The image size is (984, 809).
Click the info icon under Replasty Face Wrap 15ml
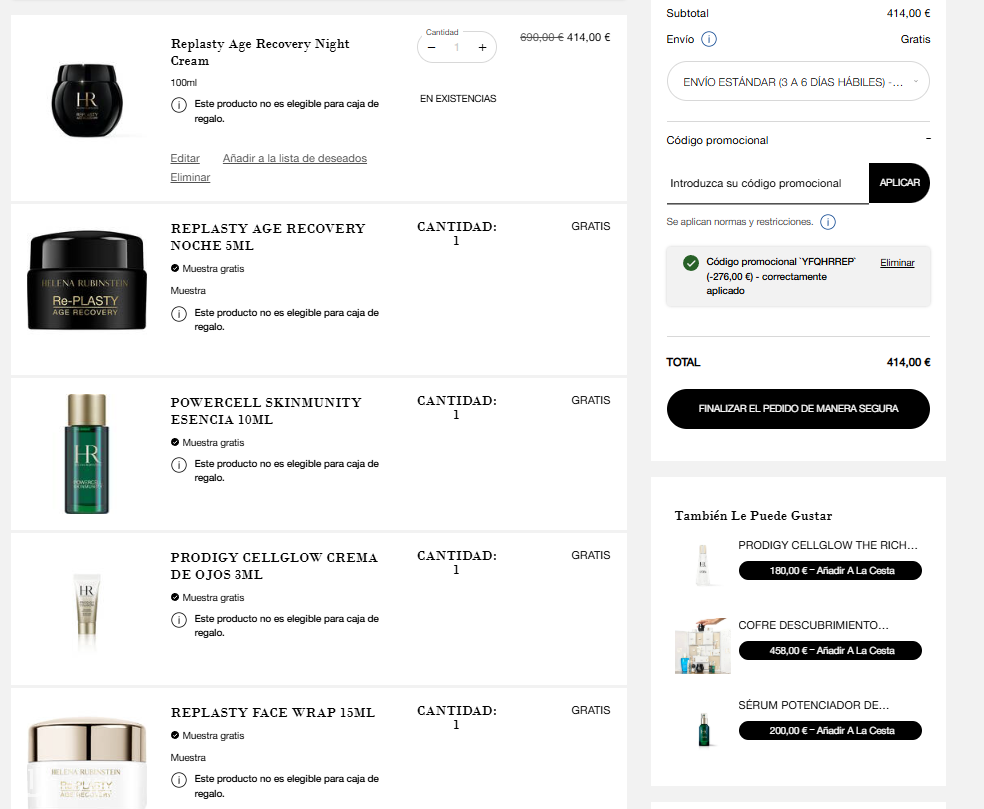[179, 779]
